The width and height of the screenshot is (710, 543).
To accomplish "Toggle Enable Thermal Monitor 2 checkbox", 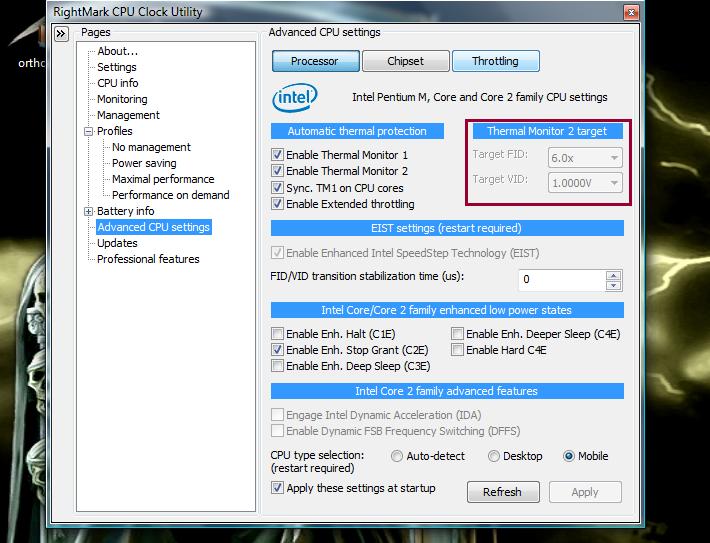I will point(277,171).
